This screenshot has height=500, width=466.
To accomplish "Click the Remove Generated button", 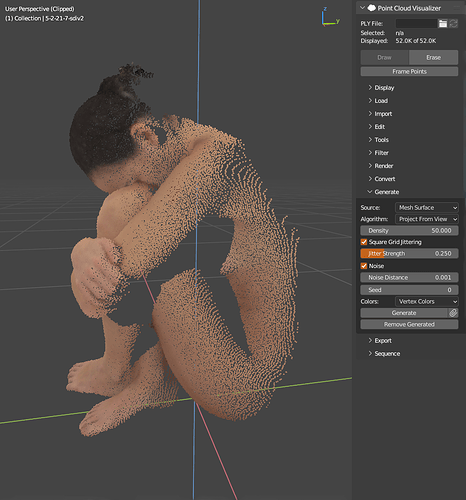I will 409,324.
